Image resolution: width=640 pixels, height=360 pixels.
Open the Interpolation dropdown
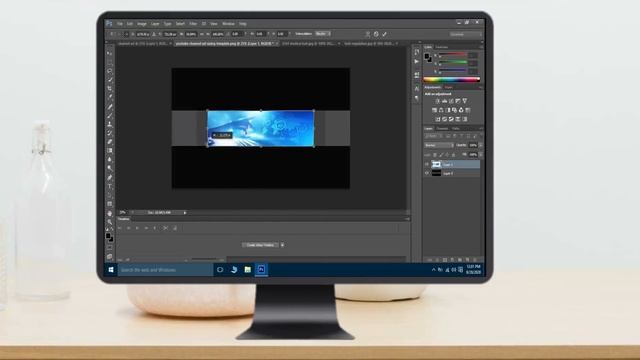coord(323,34)
